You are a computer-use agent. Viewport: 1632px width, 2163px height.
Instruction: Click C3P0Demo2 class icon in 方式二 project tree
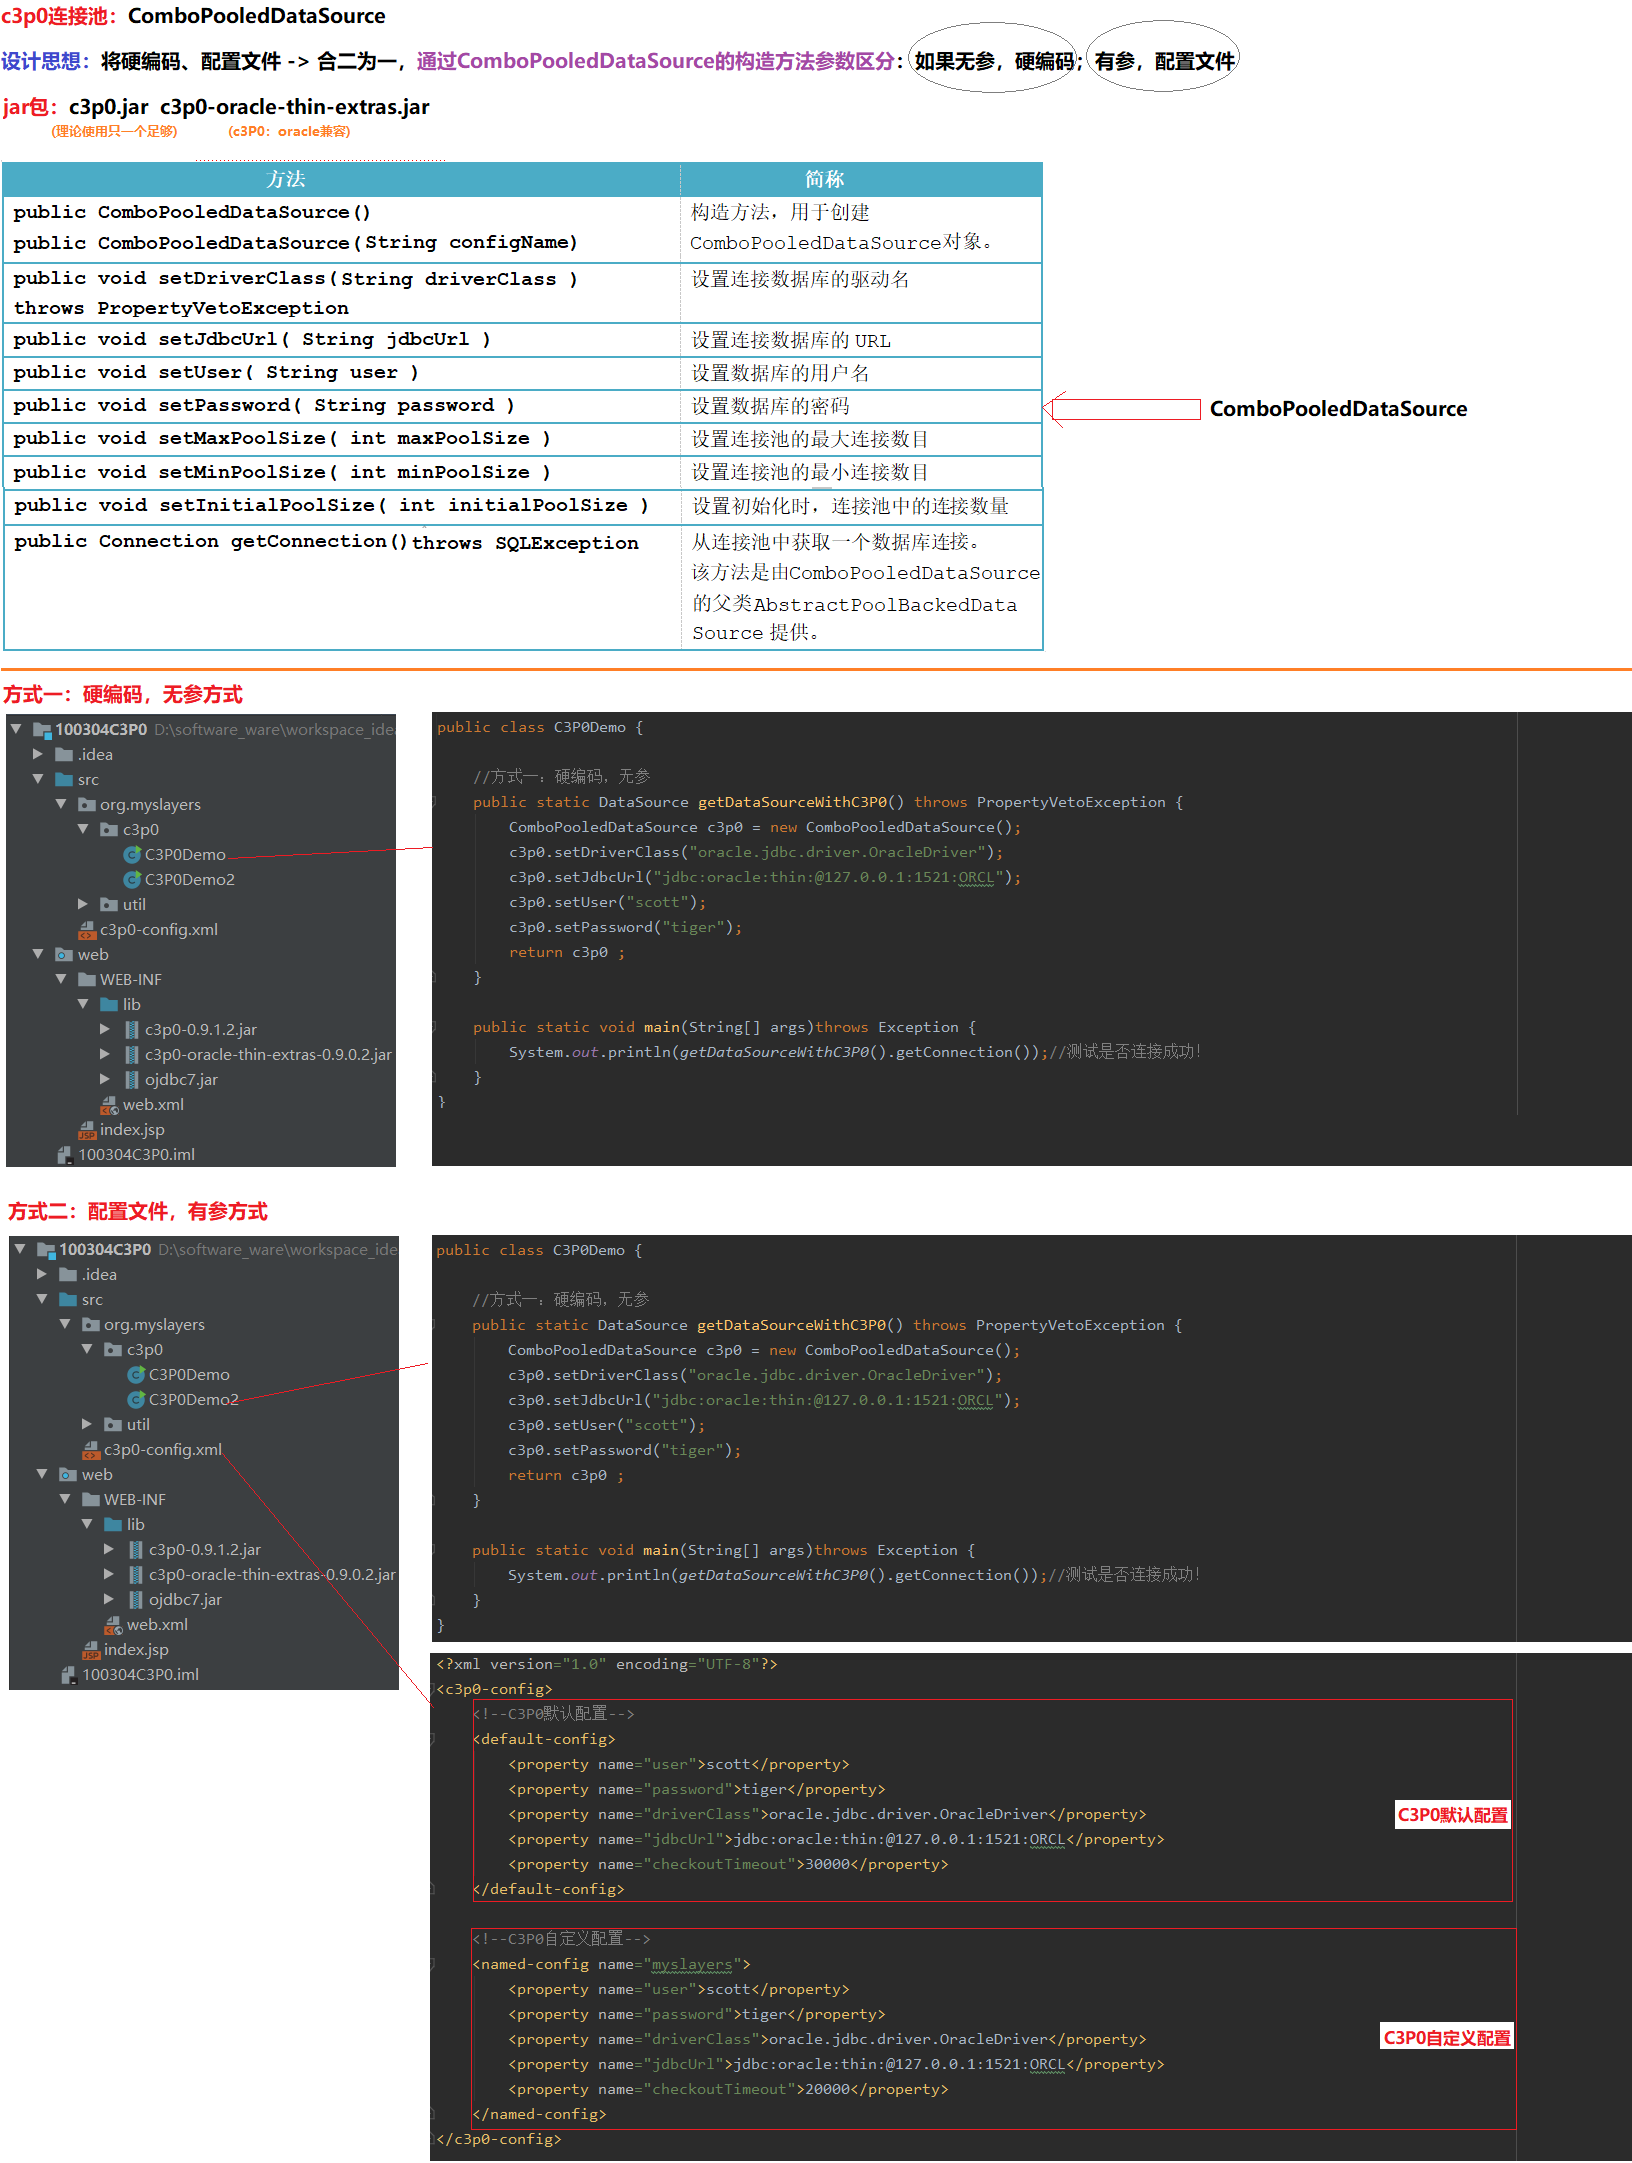point(136,1399)
